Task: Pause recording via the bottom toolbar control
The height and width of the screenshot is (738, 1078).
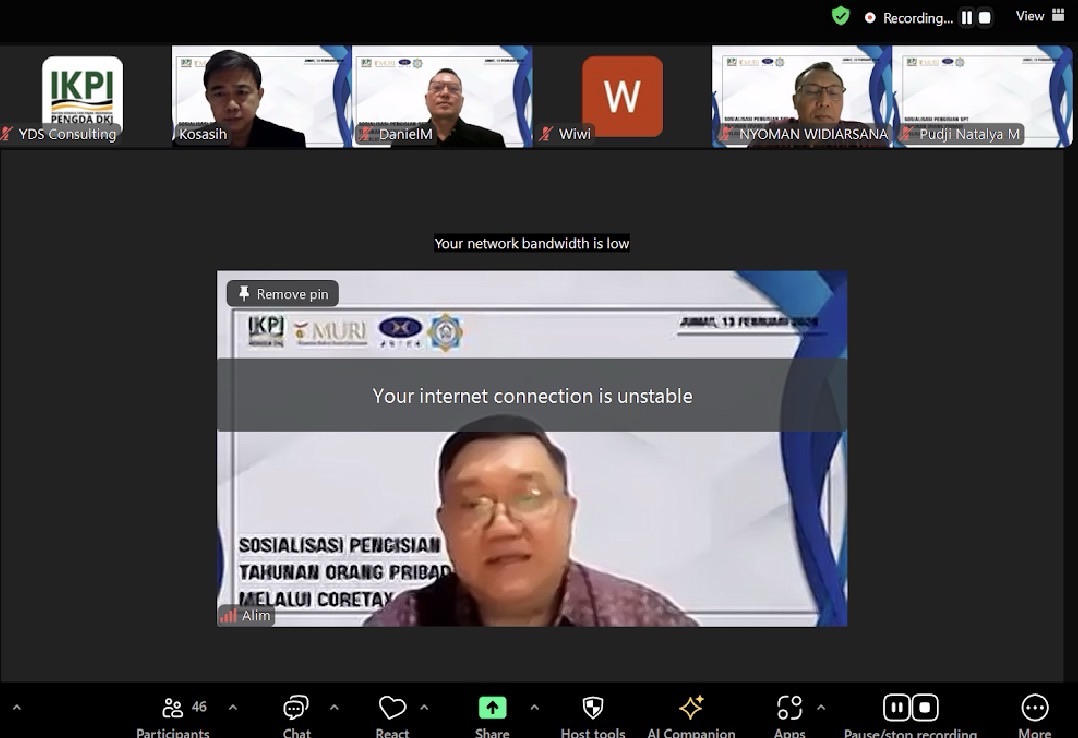Action: coord(897,707)
